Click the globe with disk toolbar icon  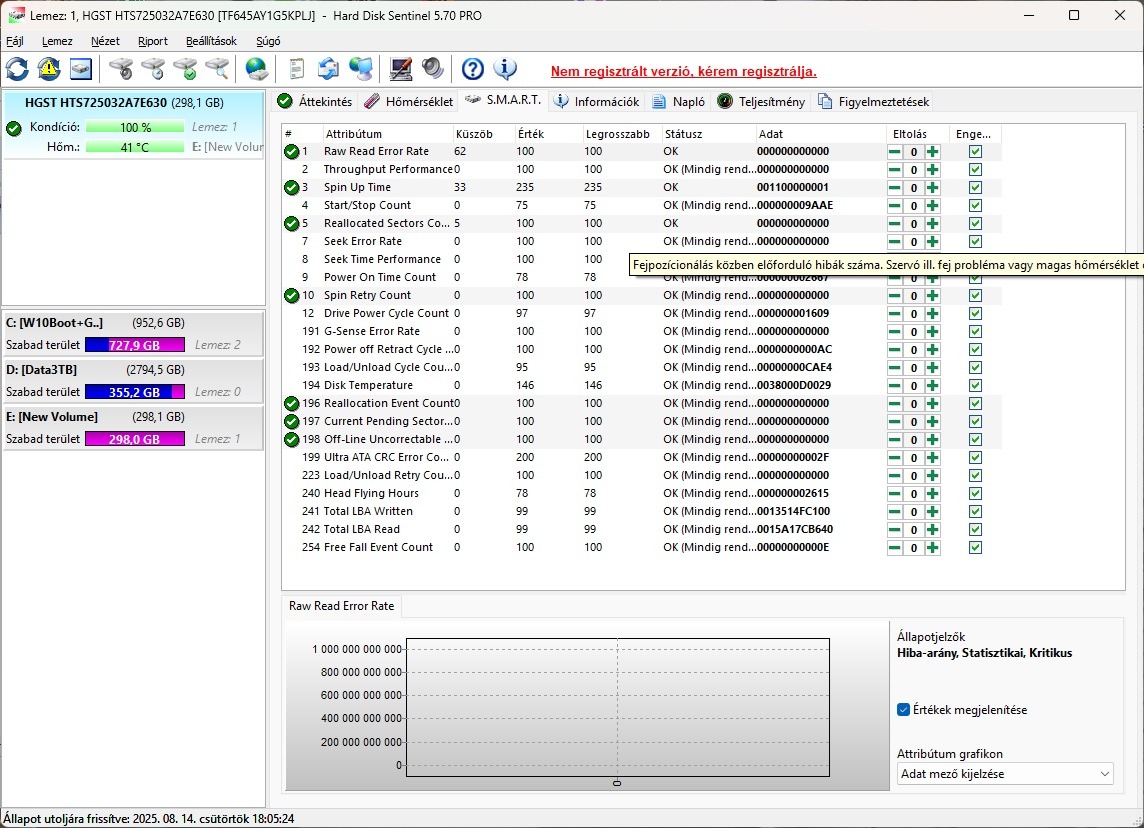(257, 69)
